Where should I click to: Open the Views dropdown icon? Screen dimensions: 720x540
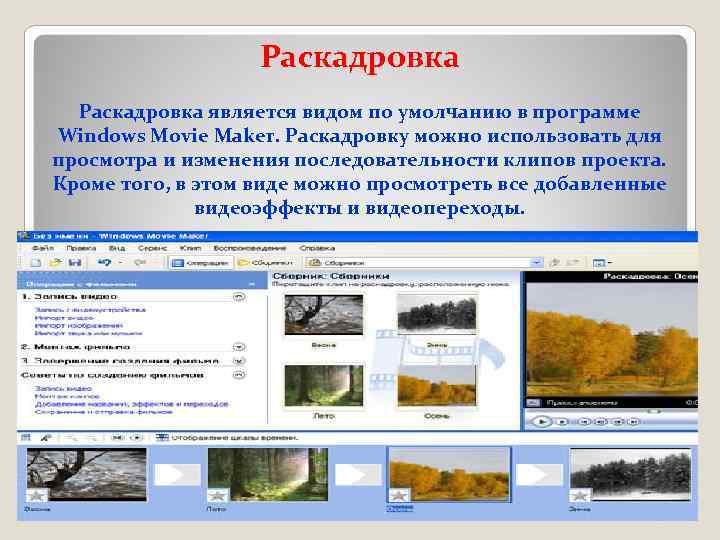coord(602,263)
